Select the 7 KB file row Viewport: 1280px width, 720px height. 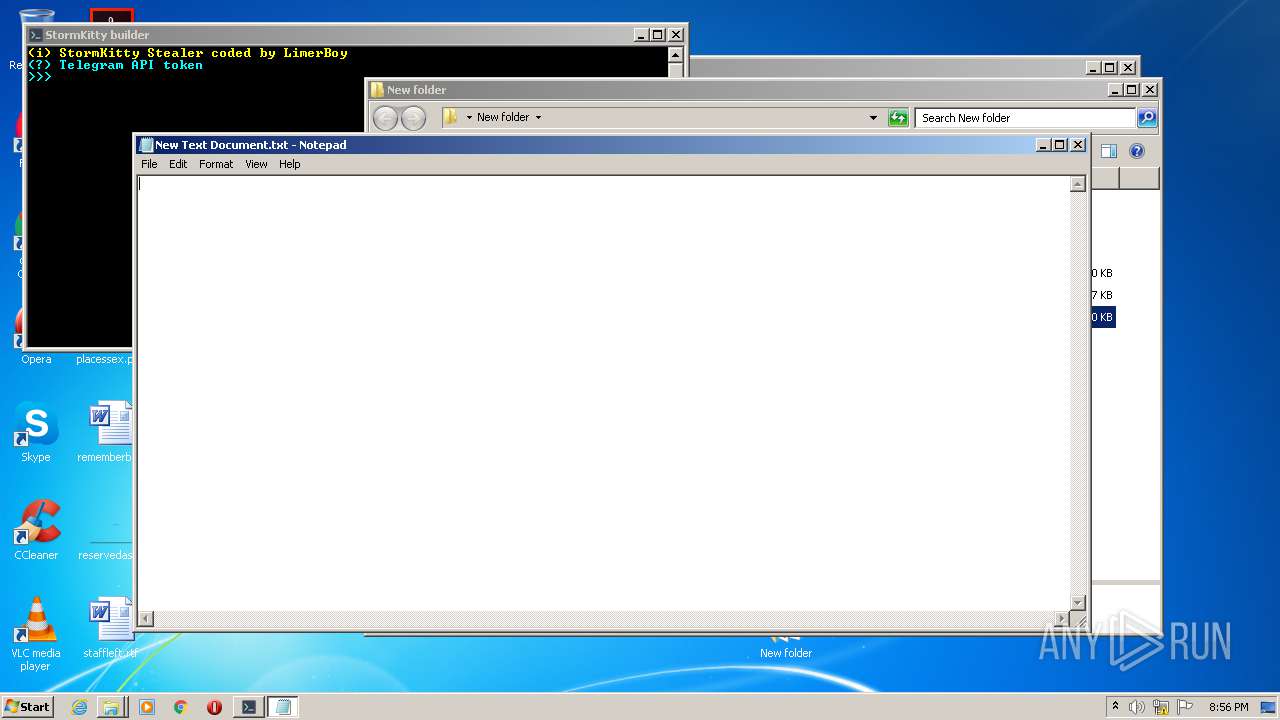(x=1103, y=295)
